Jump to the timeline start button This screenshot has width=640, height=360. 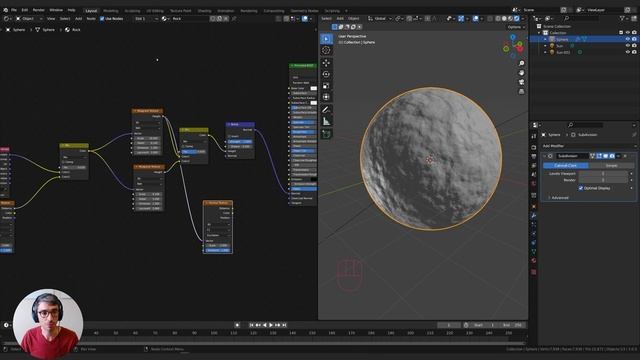pyautogui.click(x=251, y=325)
